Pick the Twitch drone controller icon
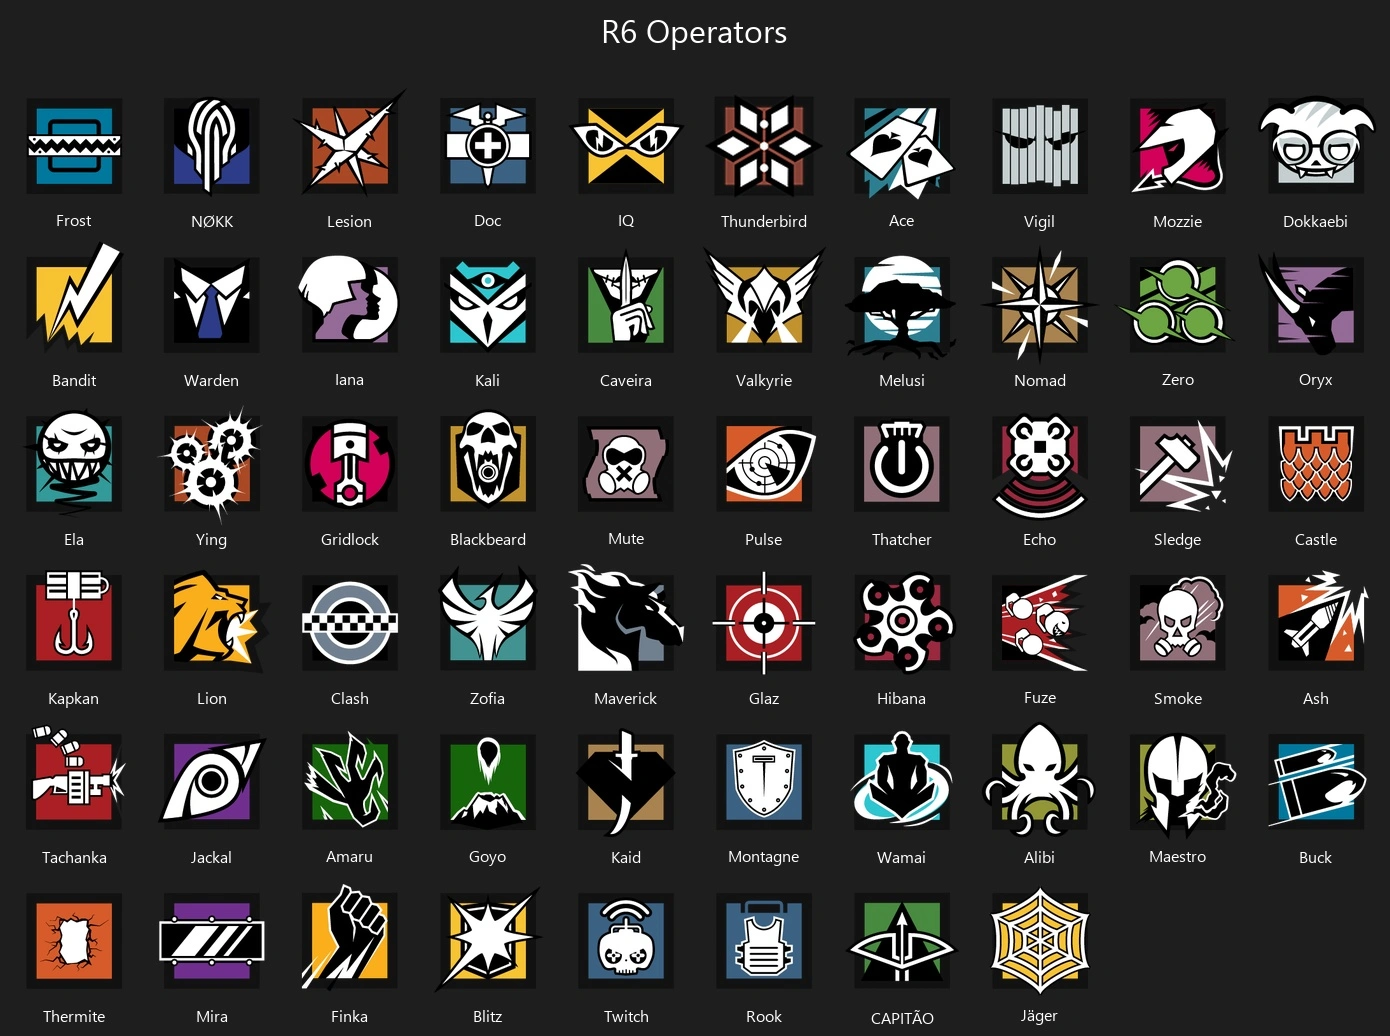This screenshot has width=1390, height=1036. [626, 940]
